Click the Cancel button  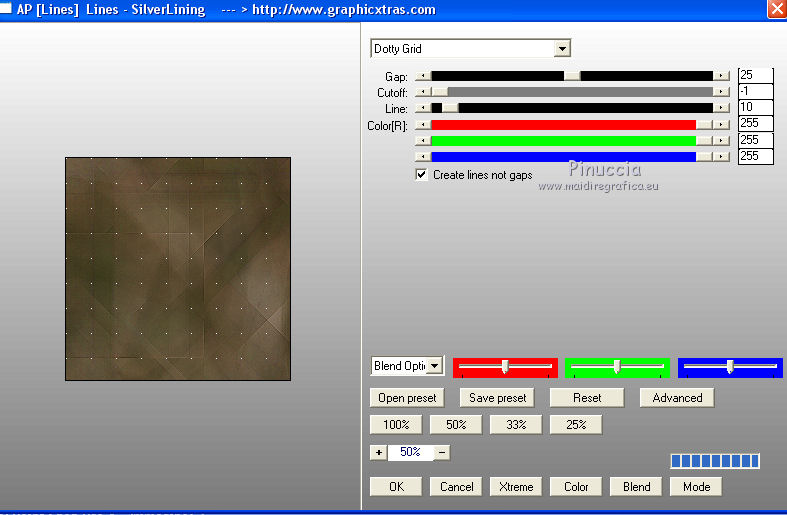(456, 487)
